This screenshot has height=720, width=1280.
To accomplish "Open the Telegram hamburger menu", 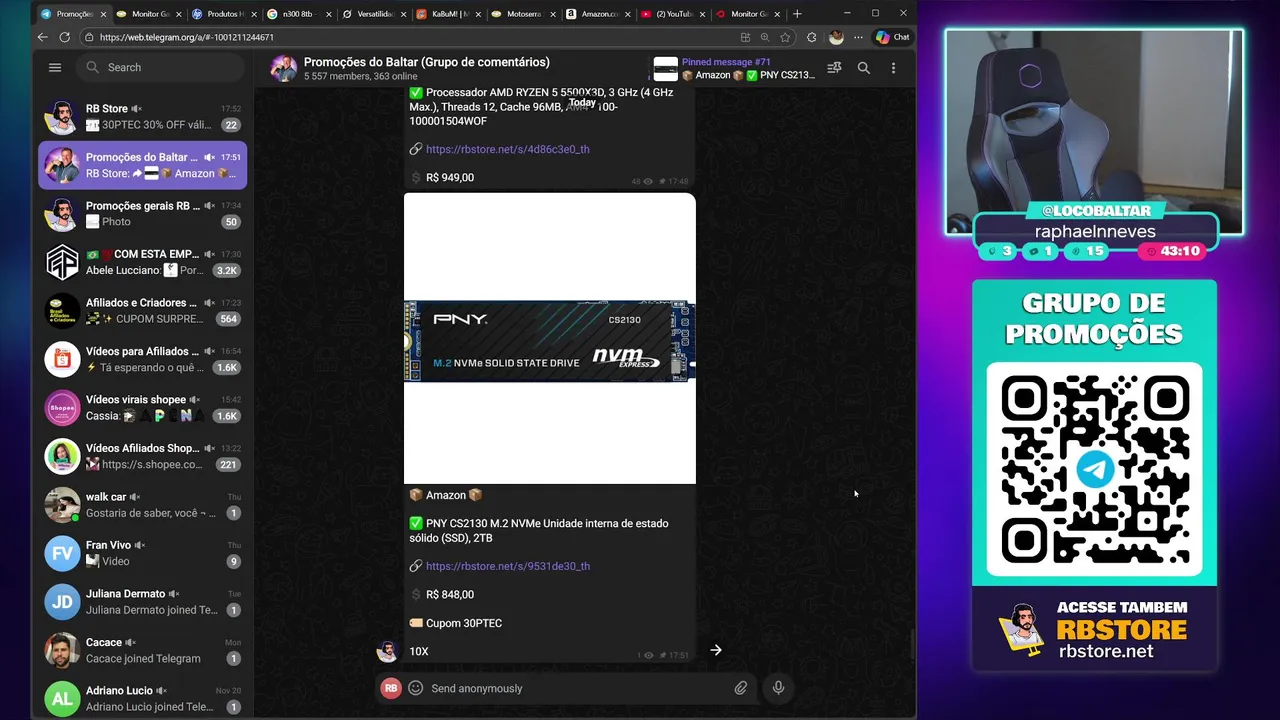I will click(55, 67).
